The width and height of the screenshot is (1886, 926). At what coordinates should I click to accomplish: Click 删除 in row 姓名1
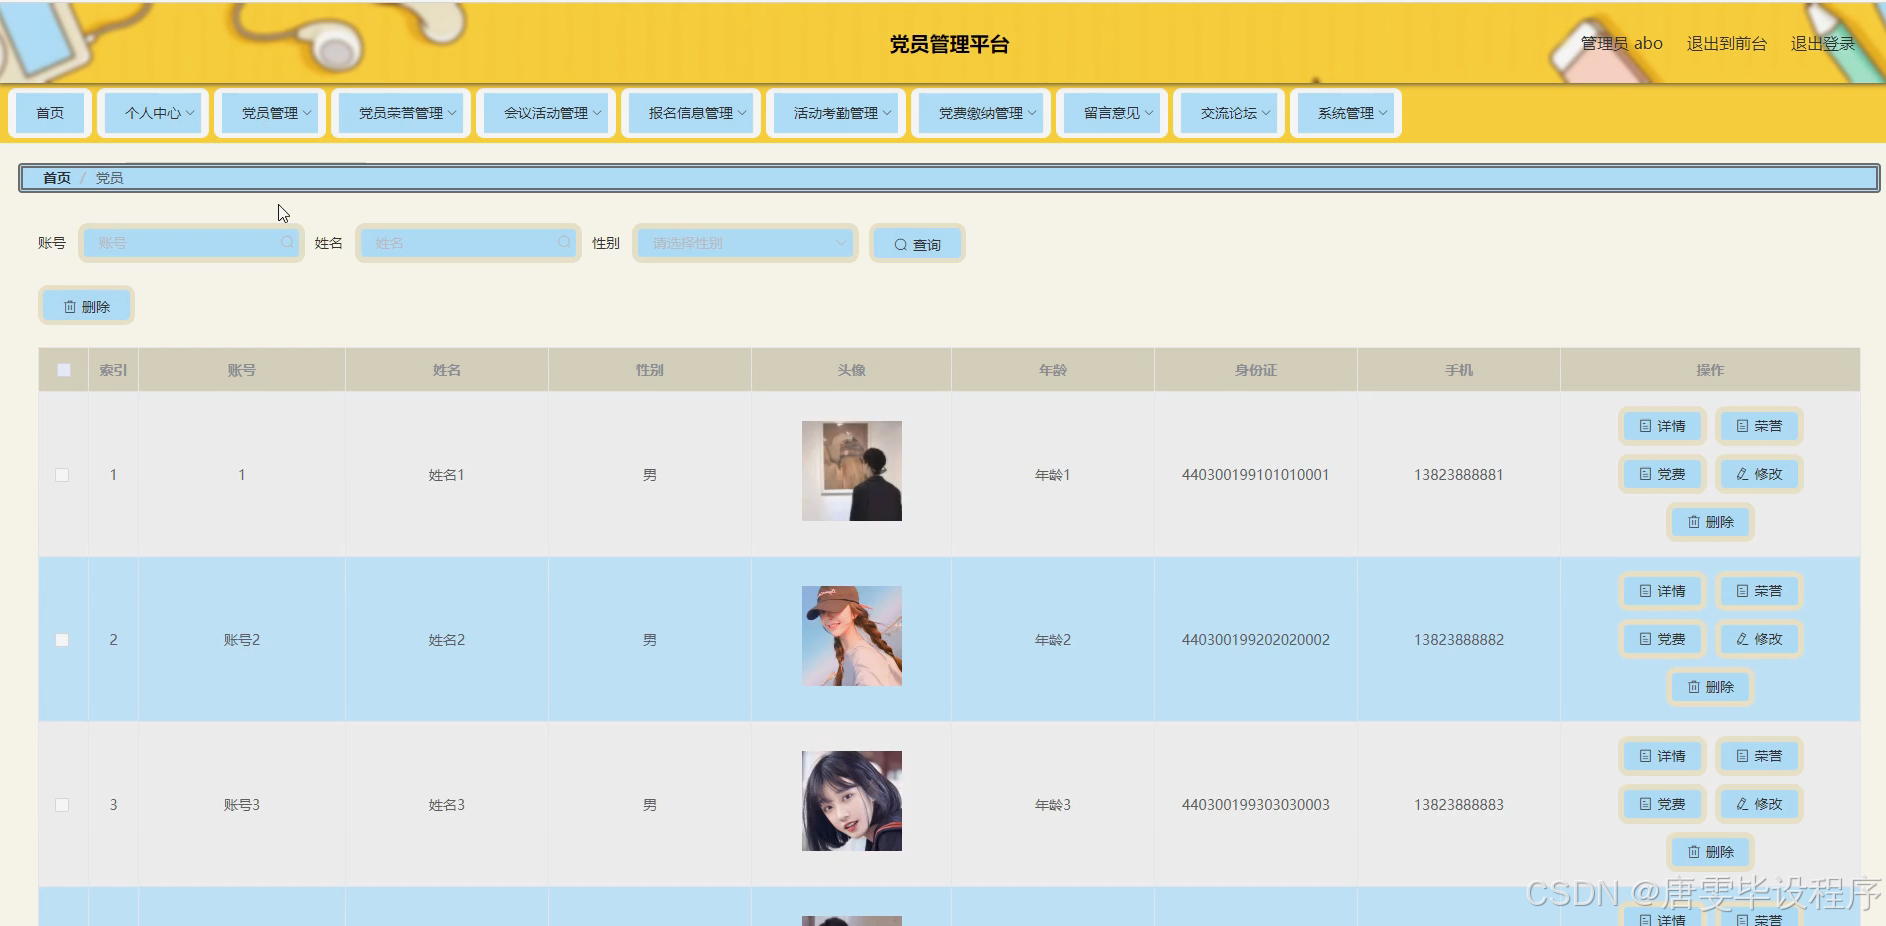click(1710, 522)
